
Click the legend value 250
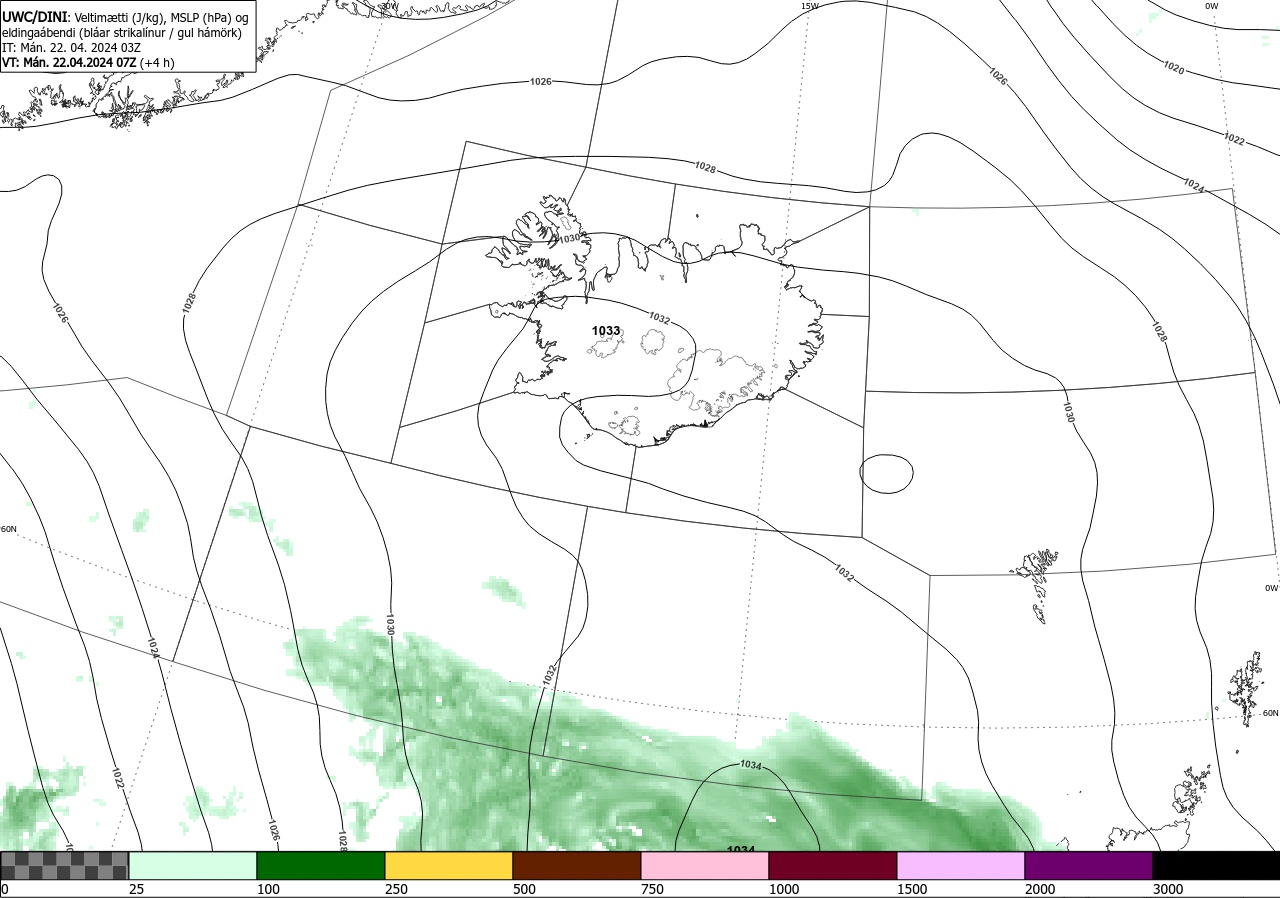click(x=397, y=889)
